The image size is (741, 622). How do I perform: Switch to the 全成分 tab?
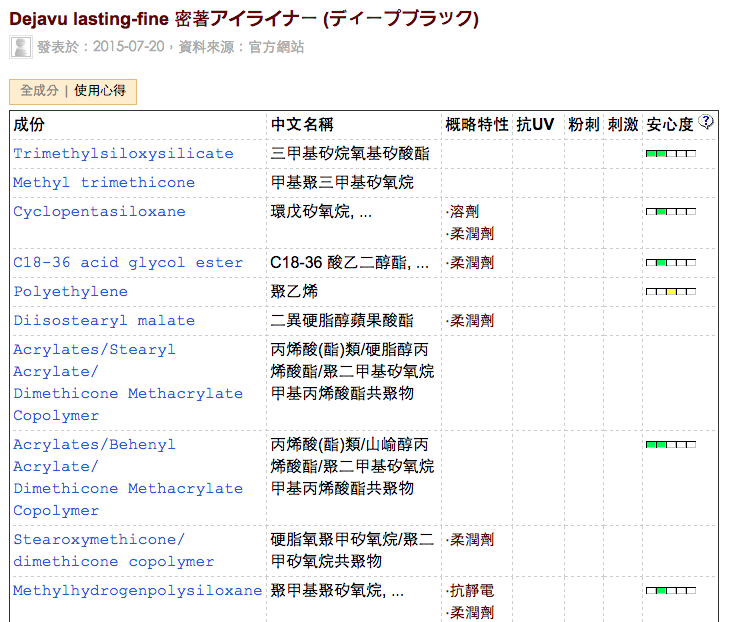tap(40, 91)
